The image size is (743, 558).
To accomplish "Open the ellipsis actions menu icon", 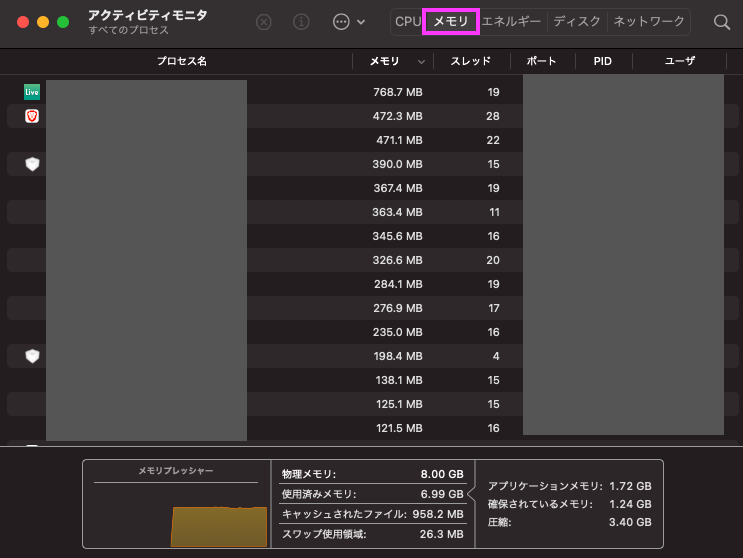I will click(341, 22).
